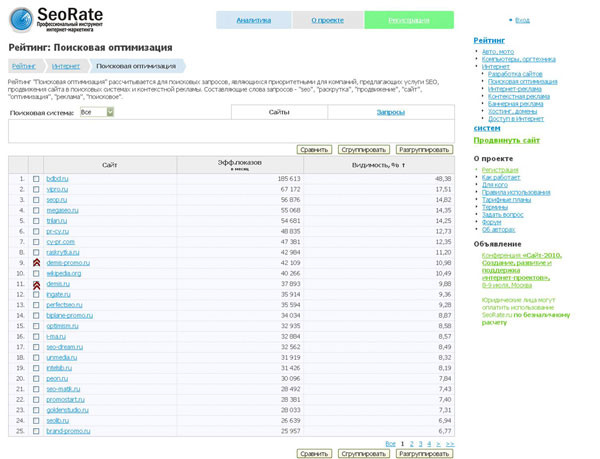Screen dimensions: 600x459
Task: Open the goldenstudio.ru site link
Action: [67, 410]
